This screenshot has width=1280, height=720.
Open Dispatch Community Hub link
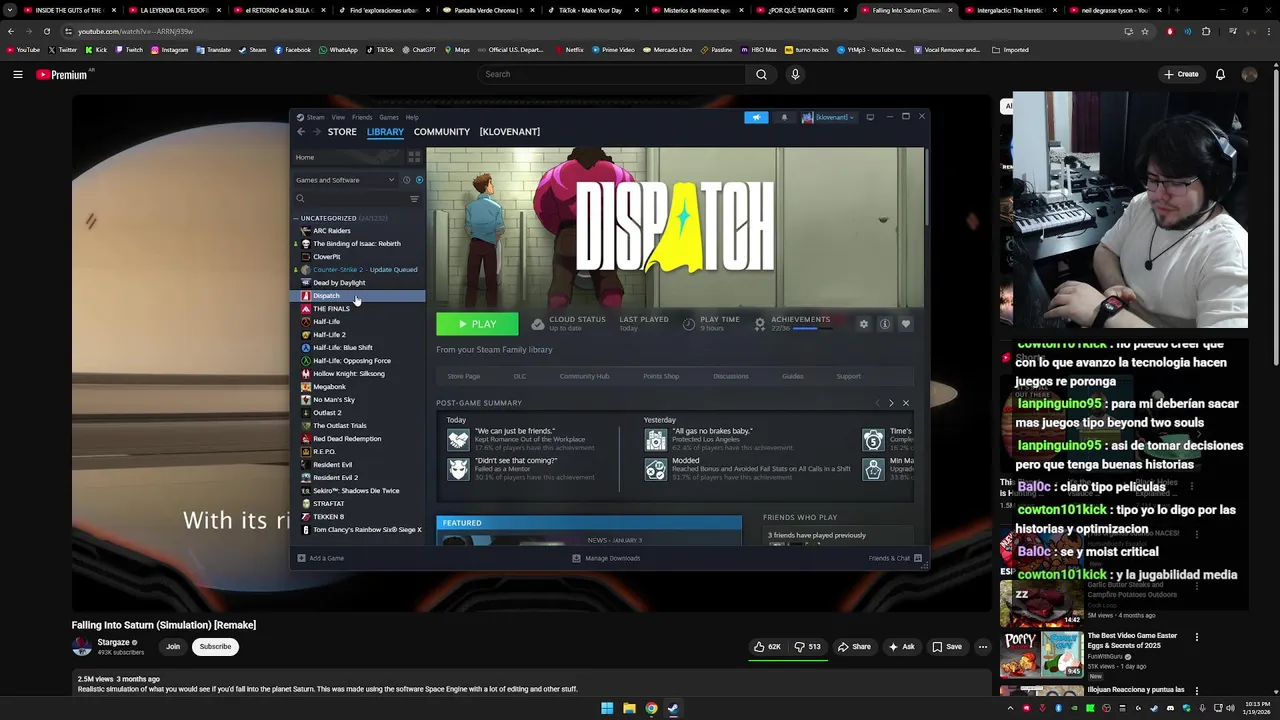click(584, 376)
